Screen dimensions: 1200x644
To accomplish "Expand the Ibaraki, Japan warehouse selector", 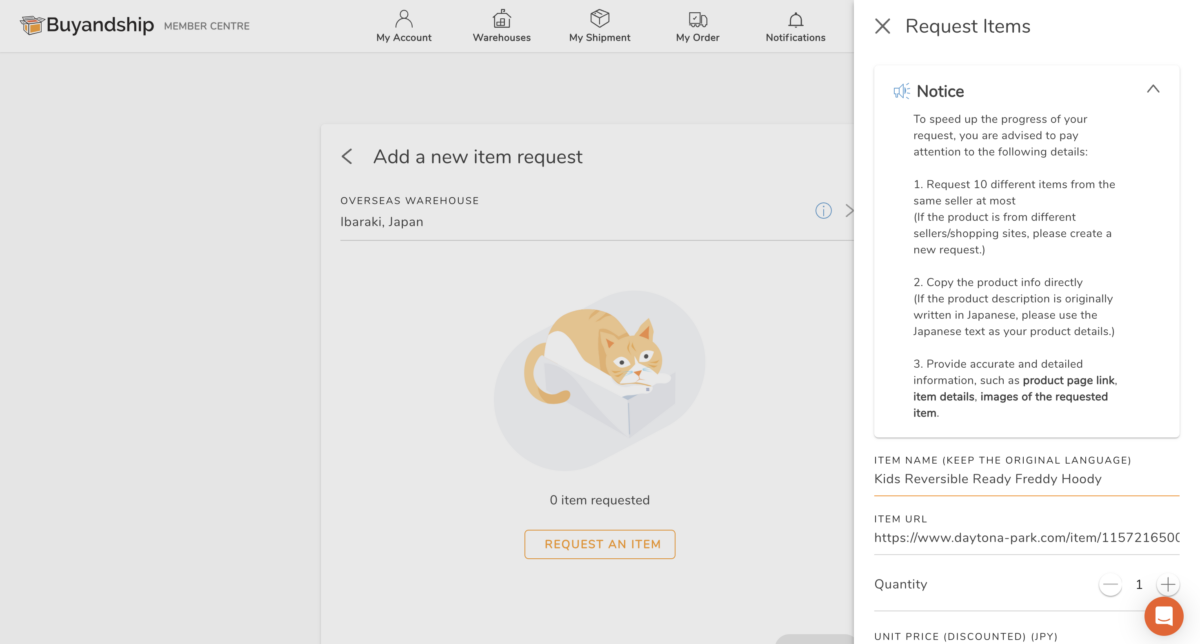I will pos(848,211).
